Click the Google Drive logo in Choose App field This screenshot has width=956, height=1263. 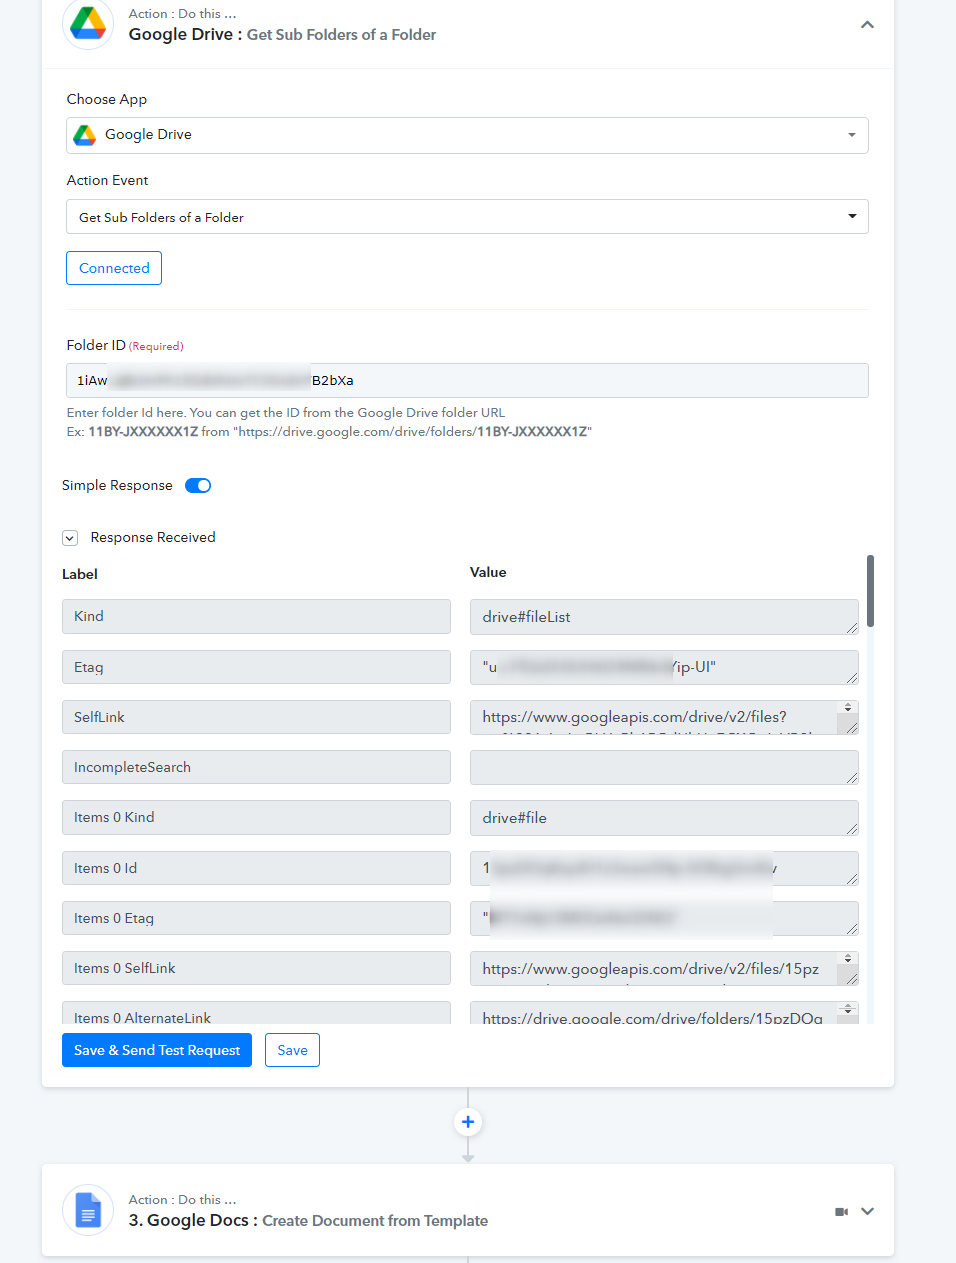point(85,135)
